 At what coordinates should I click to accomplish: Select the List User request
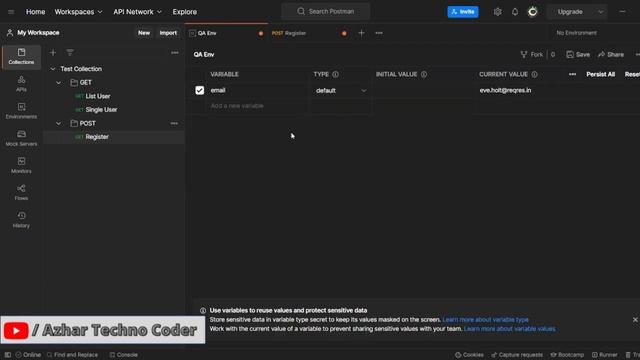98,96
